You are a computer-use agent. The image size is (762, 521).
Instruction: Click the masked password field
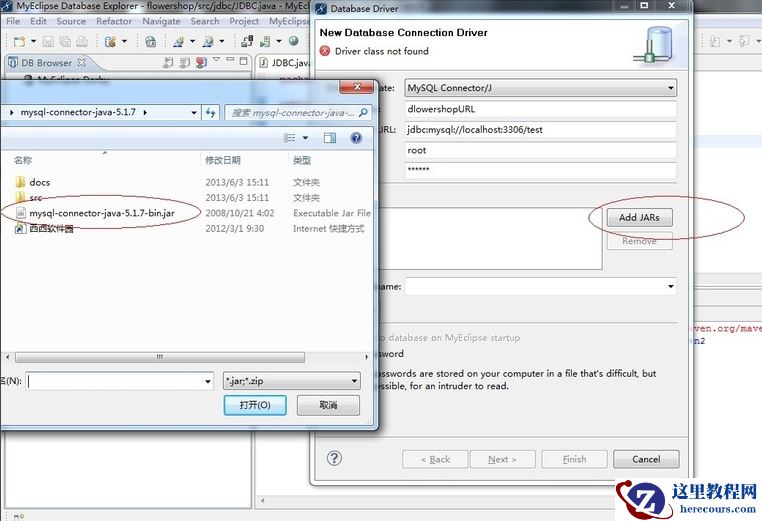(x=540, y=170)
